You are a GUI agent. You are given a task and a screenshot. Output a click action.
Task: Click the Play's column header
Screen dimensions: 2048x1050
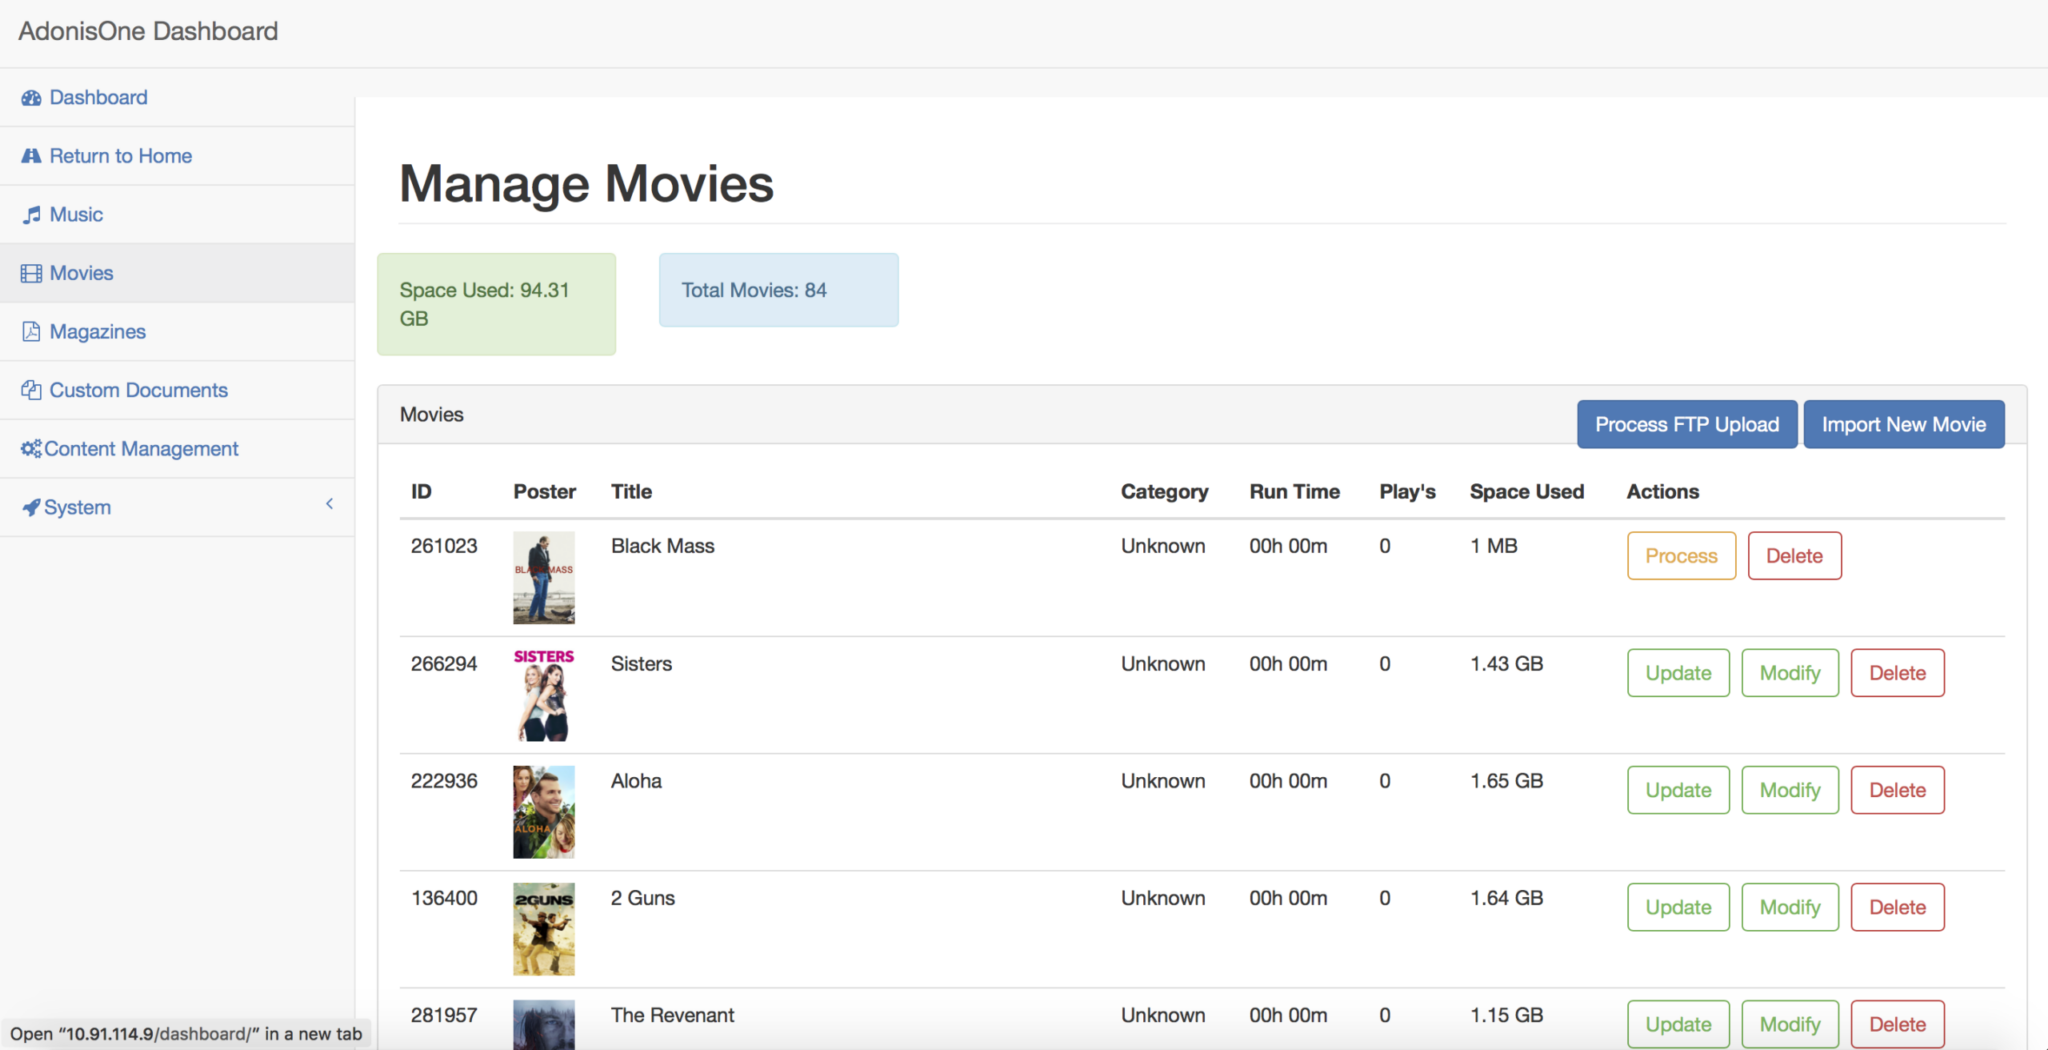[1407, 491]
